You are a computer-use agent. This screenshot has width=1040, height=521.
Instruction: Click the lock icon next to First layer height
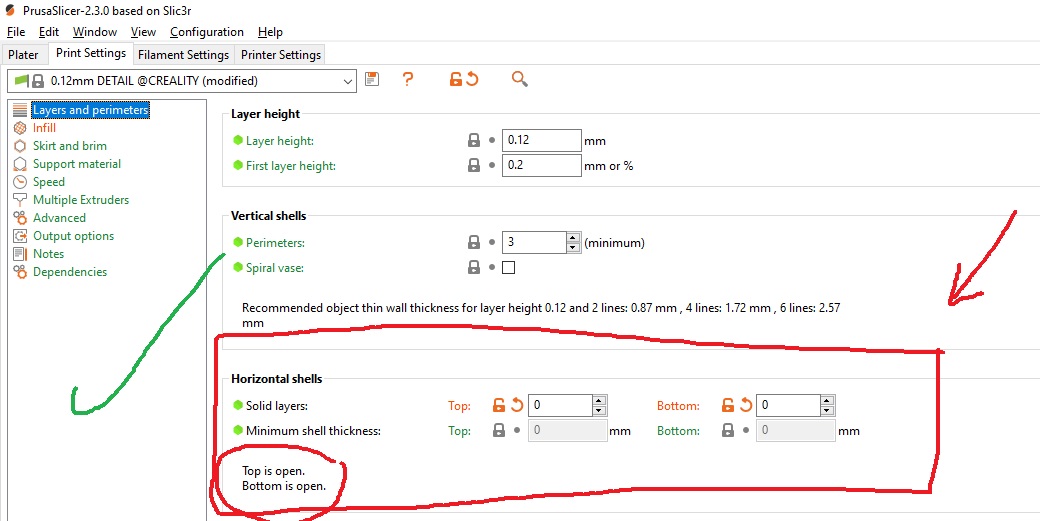tap(474, 166)
